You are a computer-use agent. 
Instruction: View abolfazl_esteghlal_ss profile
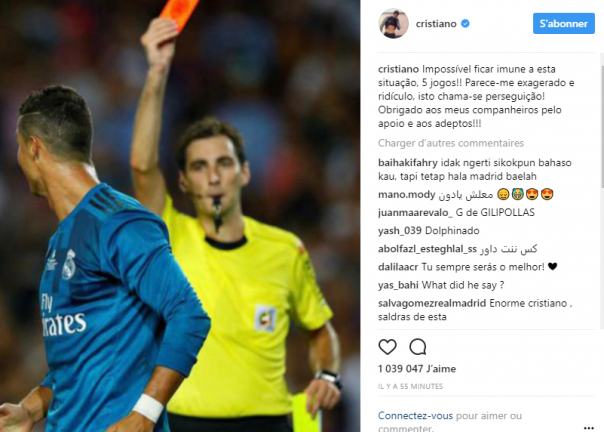point(427,249)
